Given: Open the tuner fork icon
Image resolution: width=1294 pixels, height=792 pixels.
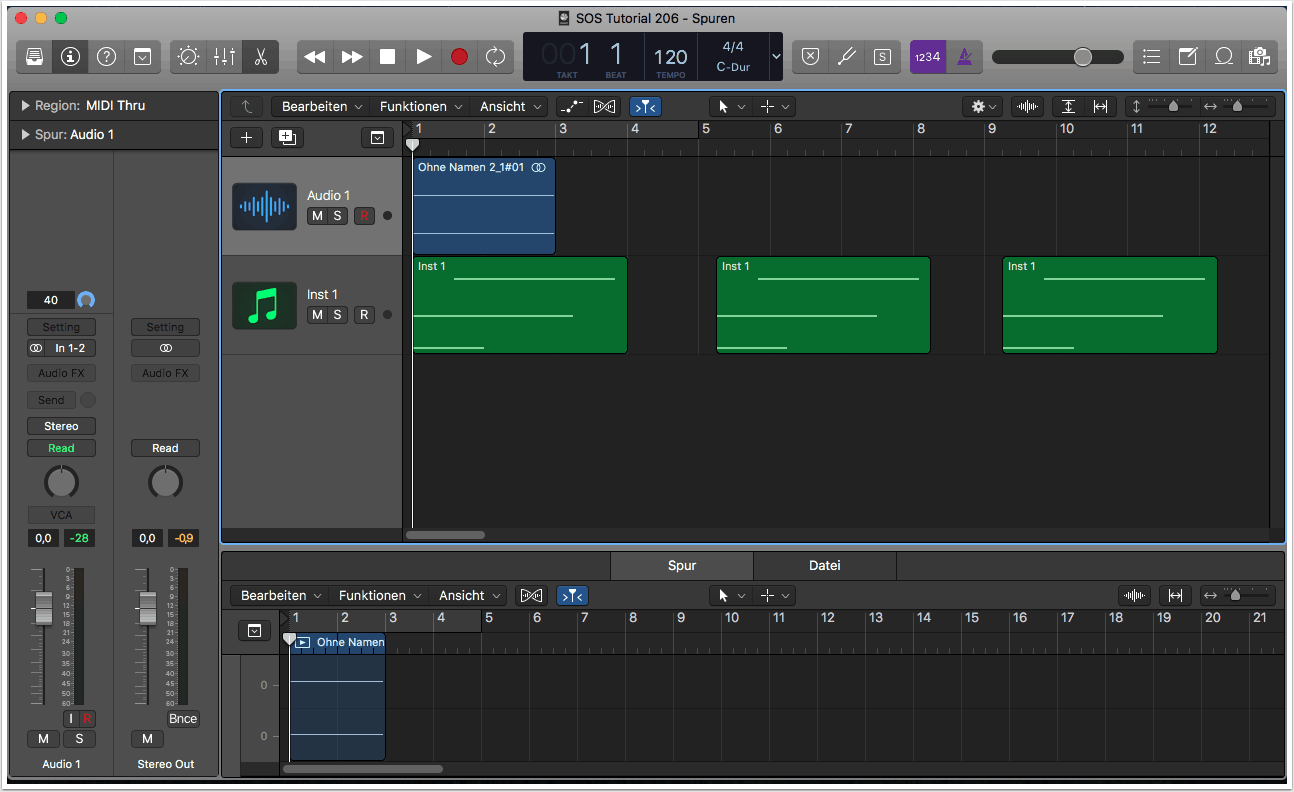Looking at the screenshot, I should 846,57.
